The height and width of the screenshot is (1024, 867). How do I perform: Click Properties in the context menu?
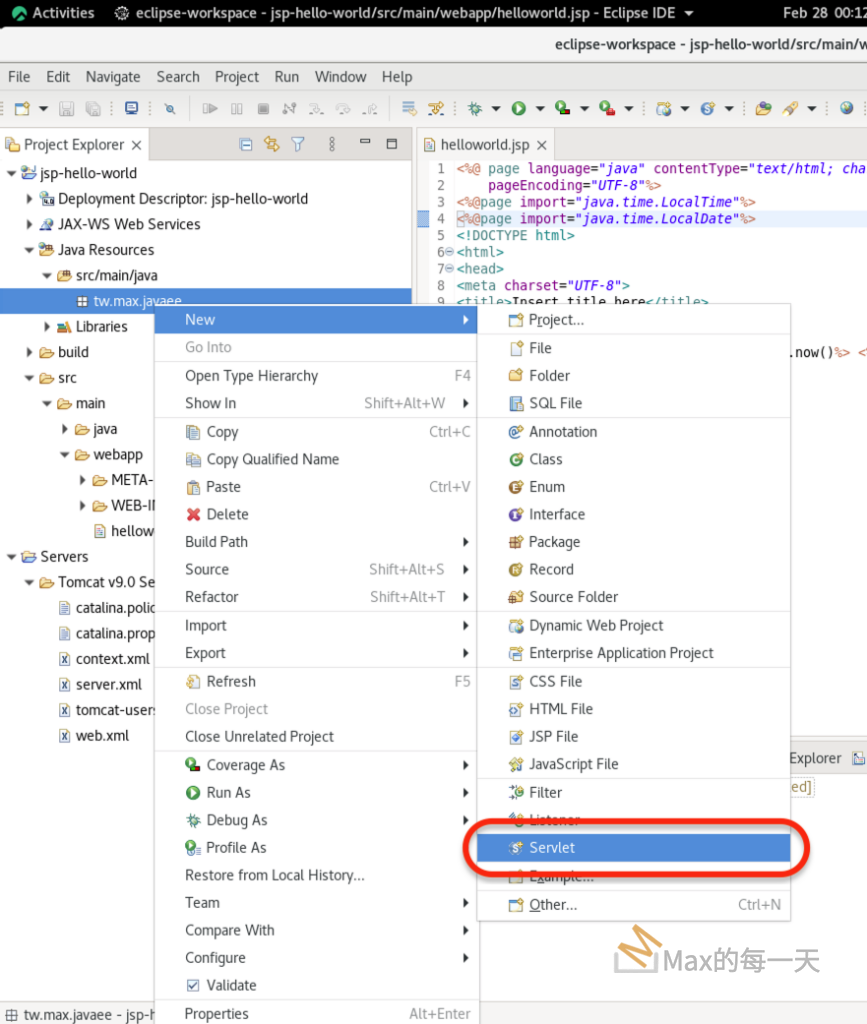tap(216, 1013)
